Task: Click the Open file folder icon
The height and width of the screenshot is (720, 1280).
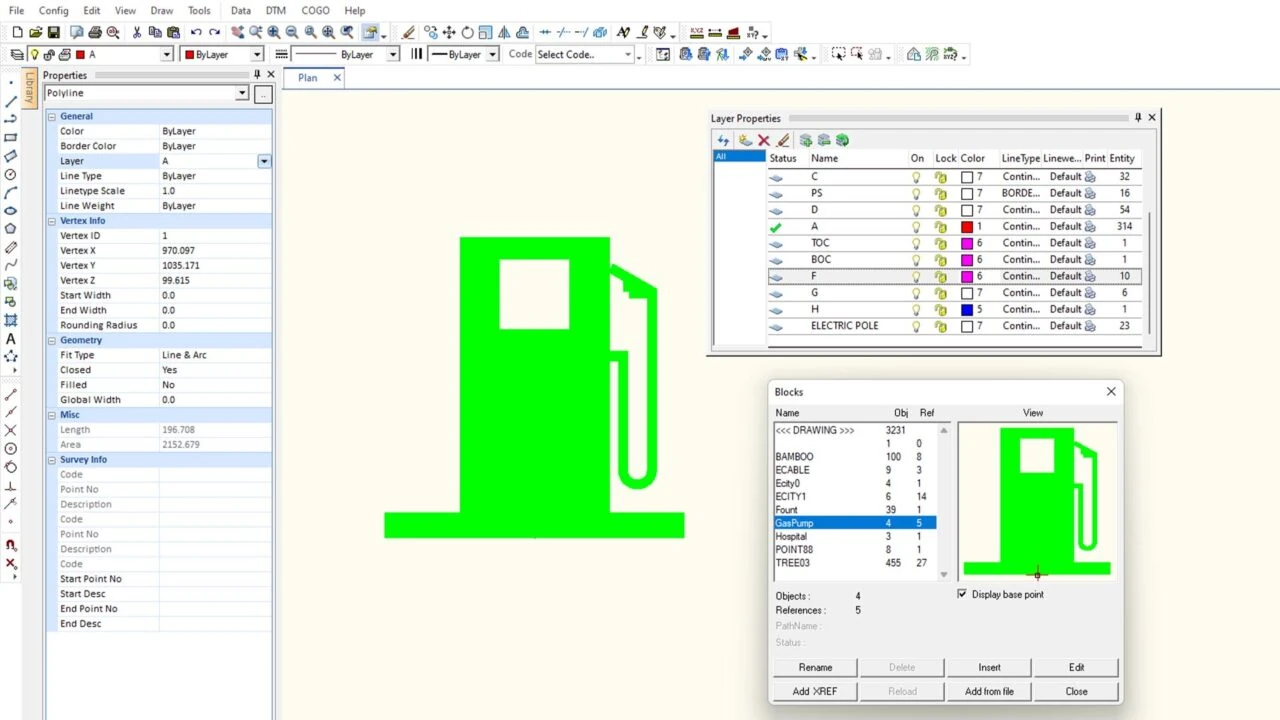Action: 35,32
